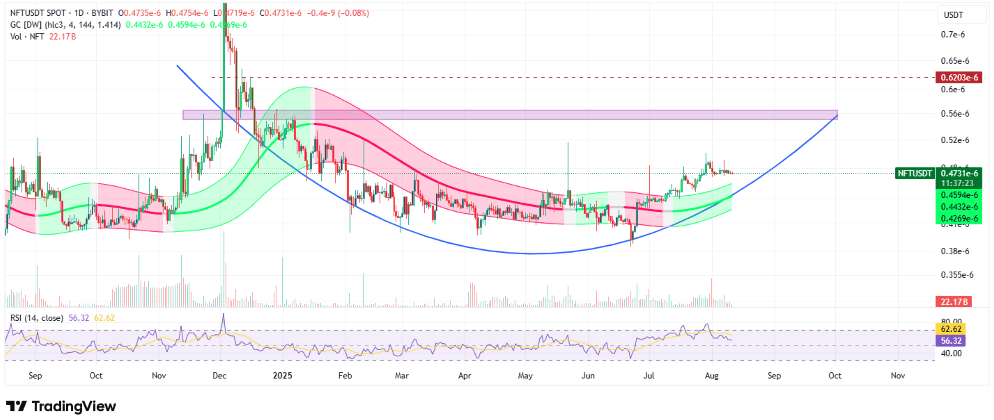Click the 80.00 RSI scale tick
Screen dimensions: 994x420
pos(950,321)
